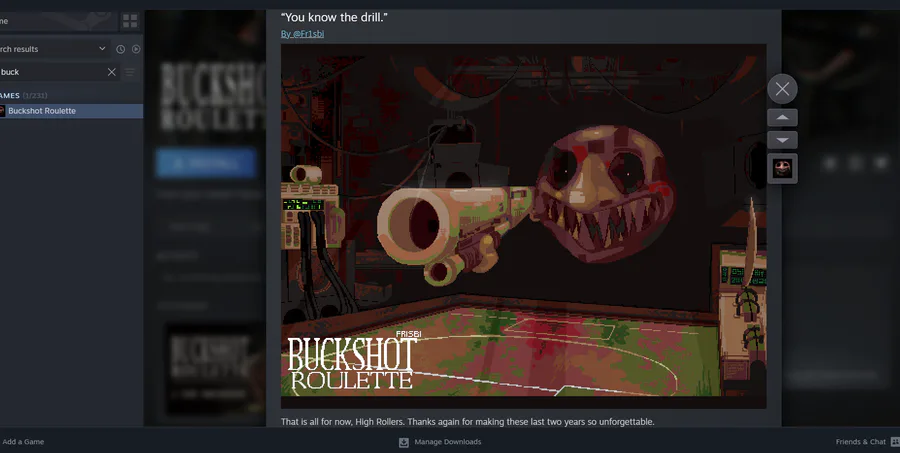This screenshot has width=900, height=453.
Task: Go to next news post arrow
Action: [x=782, y=140]
